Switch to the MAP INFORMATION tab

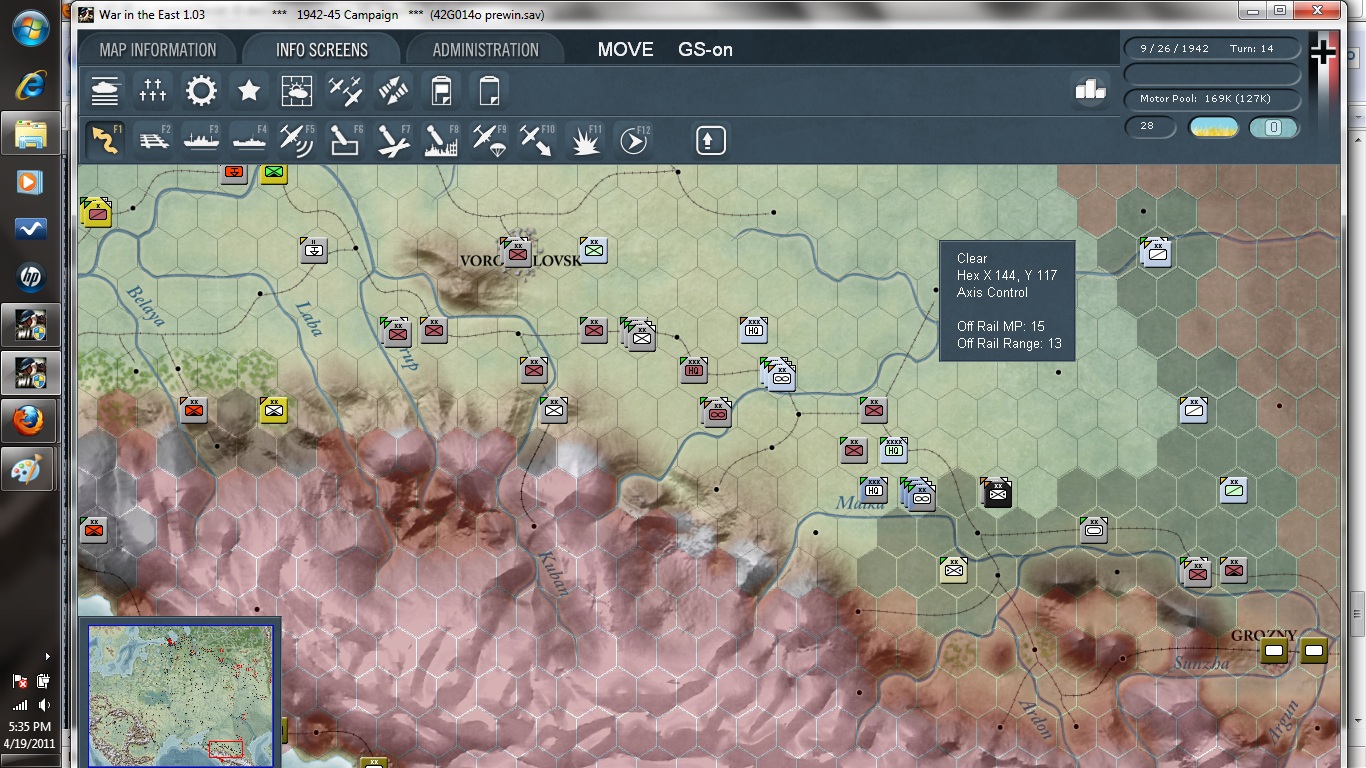[x=157, y=50]
